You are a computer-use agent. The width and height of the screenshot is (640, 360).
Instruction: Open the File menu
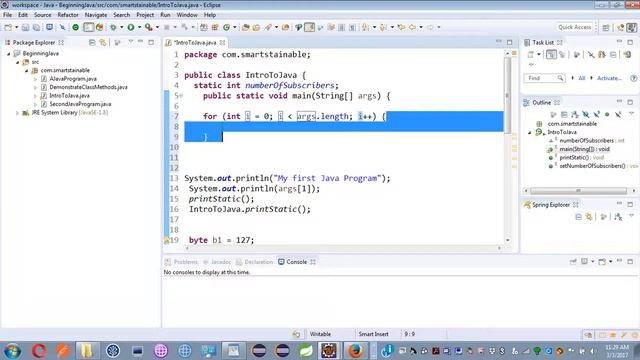coord(7,15)
